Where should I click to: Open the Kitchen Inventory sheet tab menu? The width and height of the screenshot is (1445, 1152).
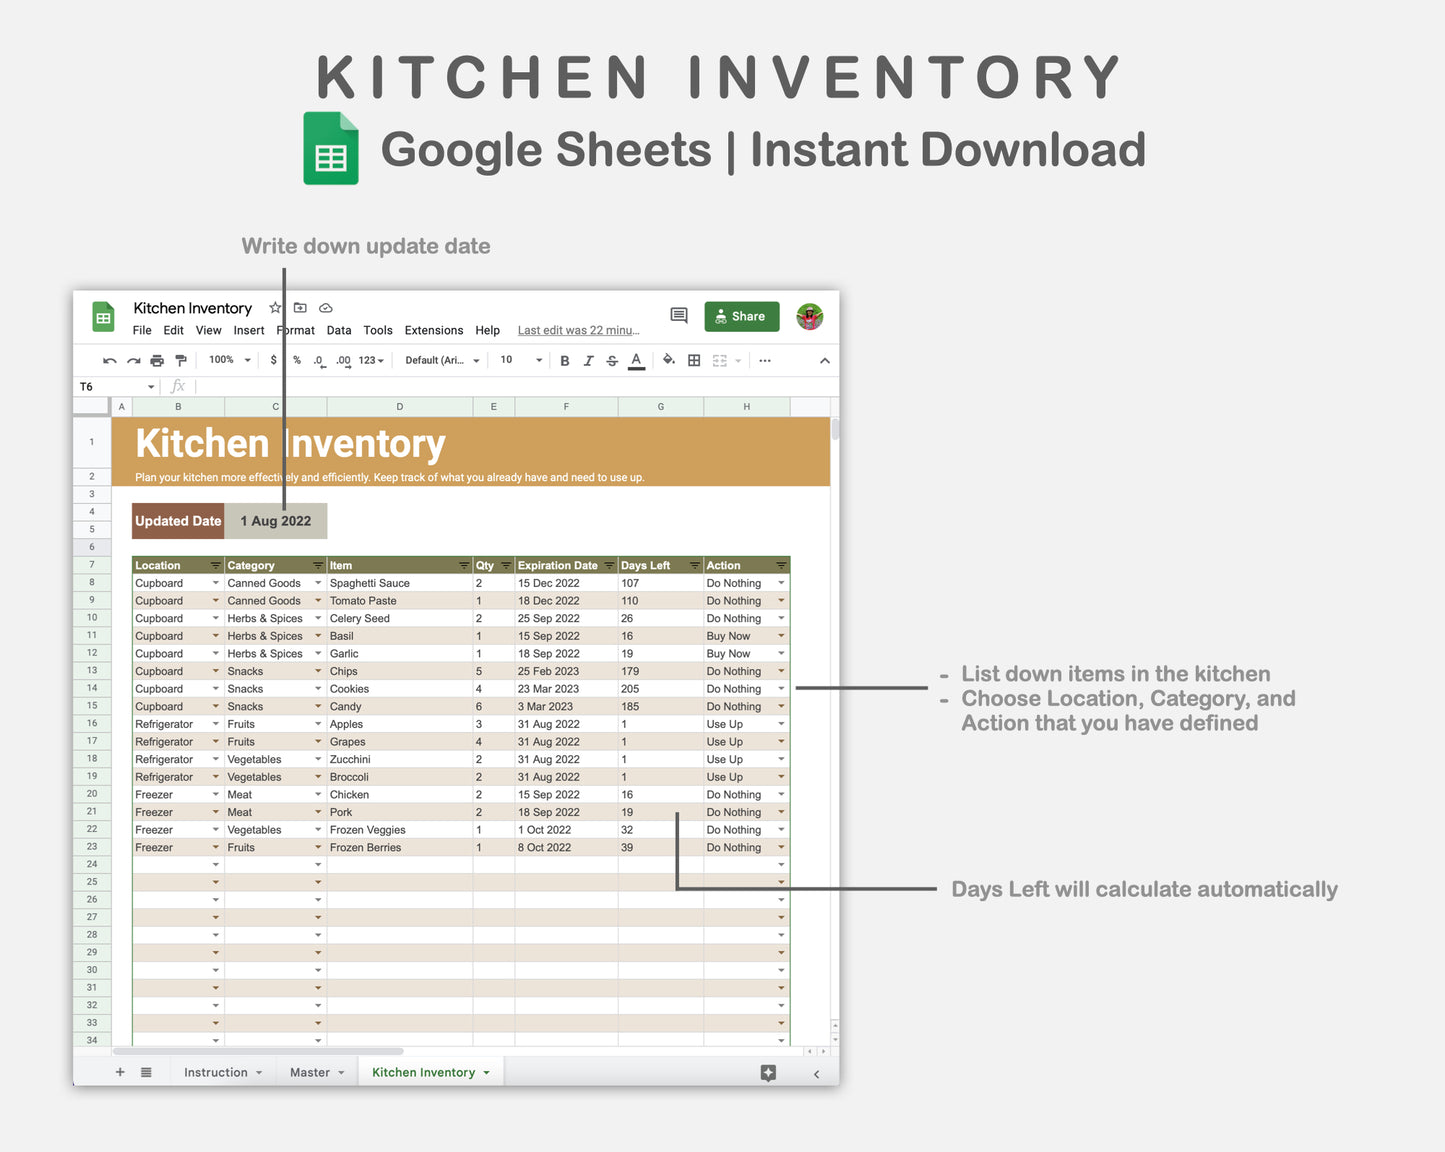coord(484,1071)
